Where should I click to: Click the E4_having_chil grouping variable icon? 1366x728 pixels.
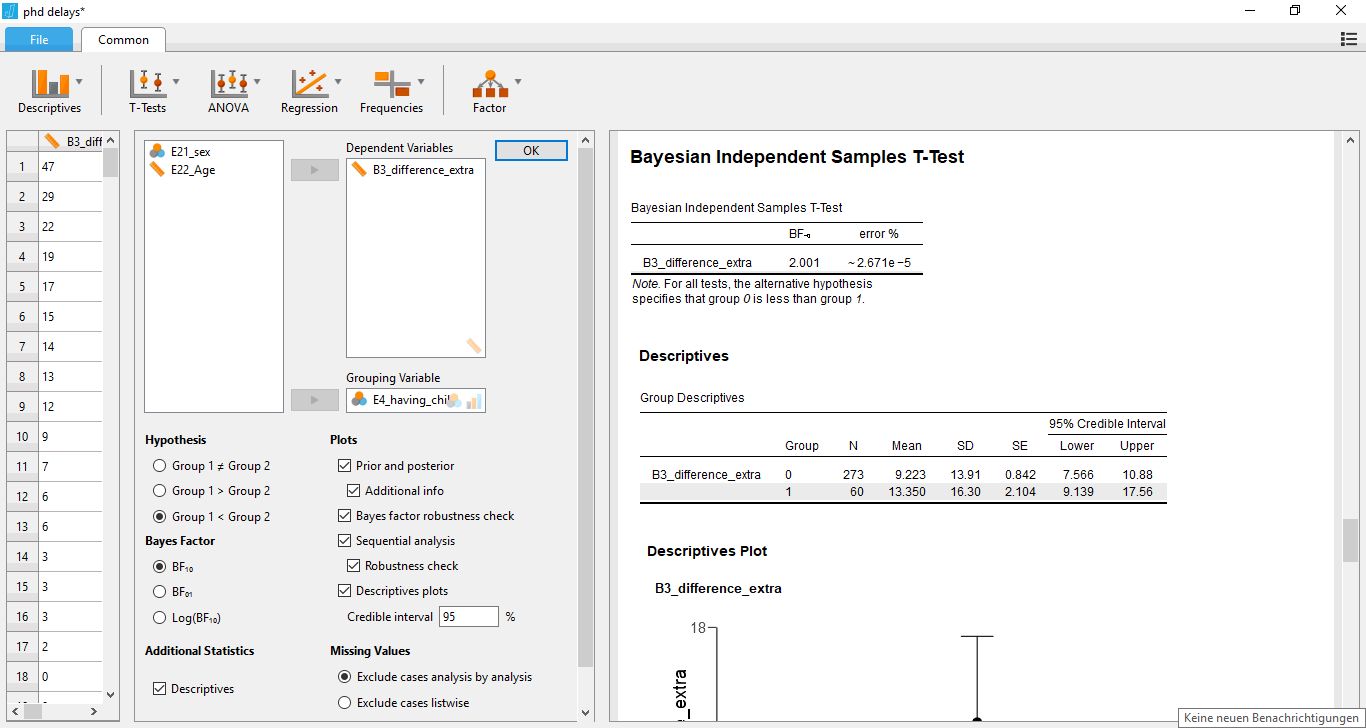[359, 400]
